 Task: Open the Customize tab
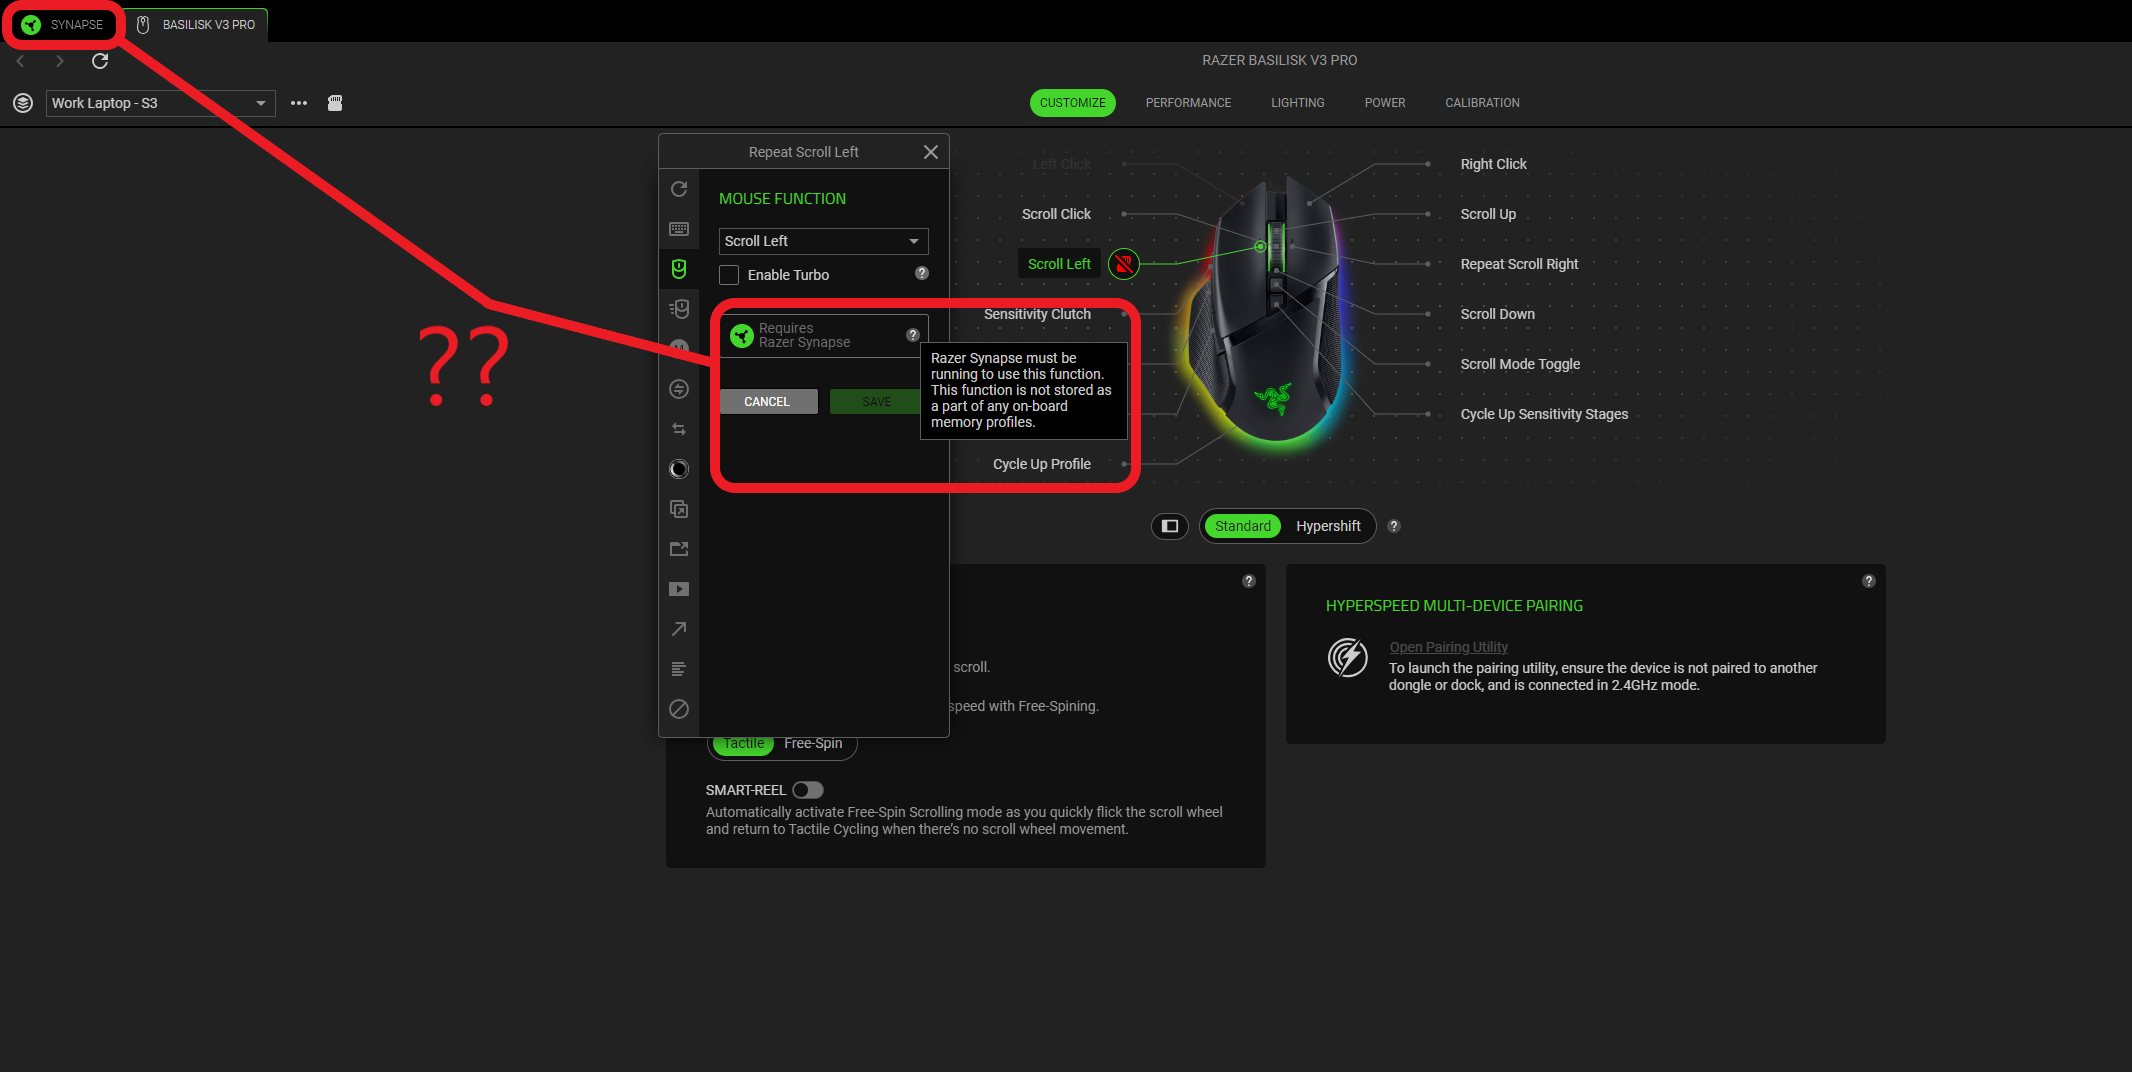1073,103
